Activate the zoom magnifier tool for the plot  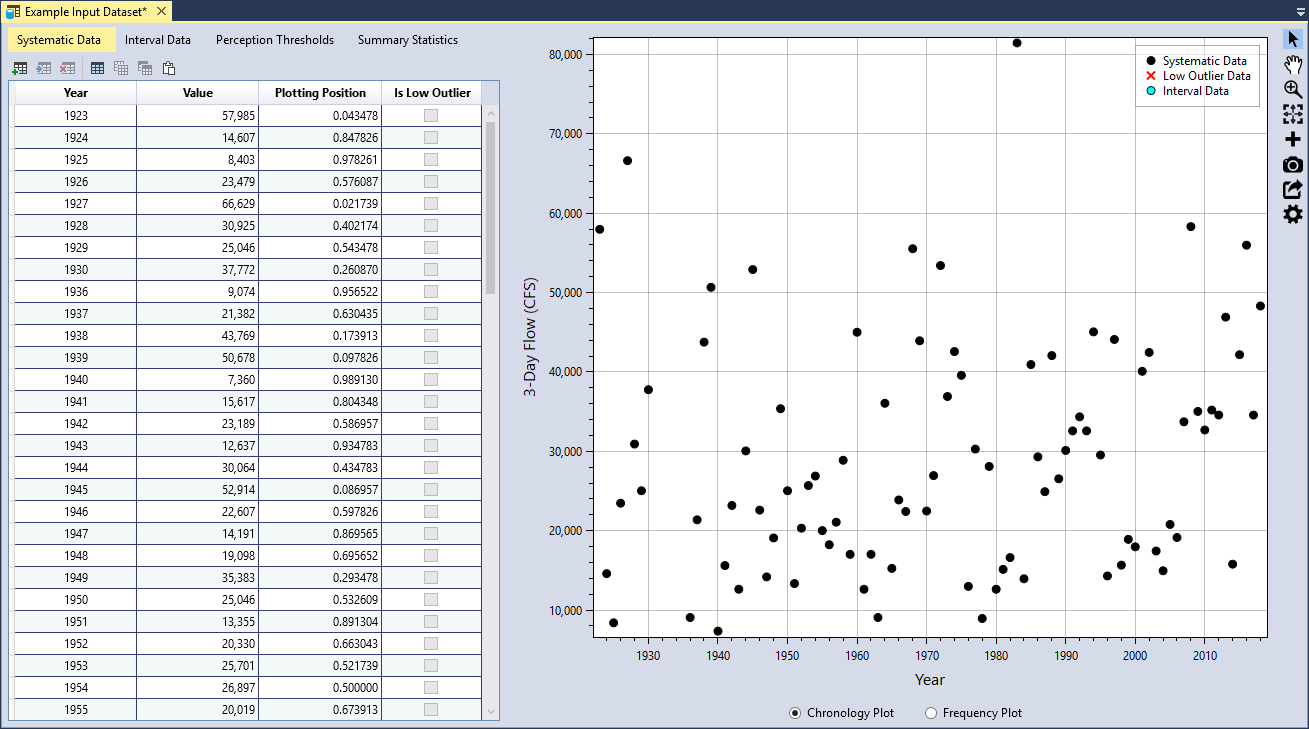[x=1293, y=89]
